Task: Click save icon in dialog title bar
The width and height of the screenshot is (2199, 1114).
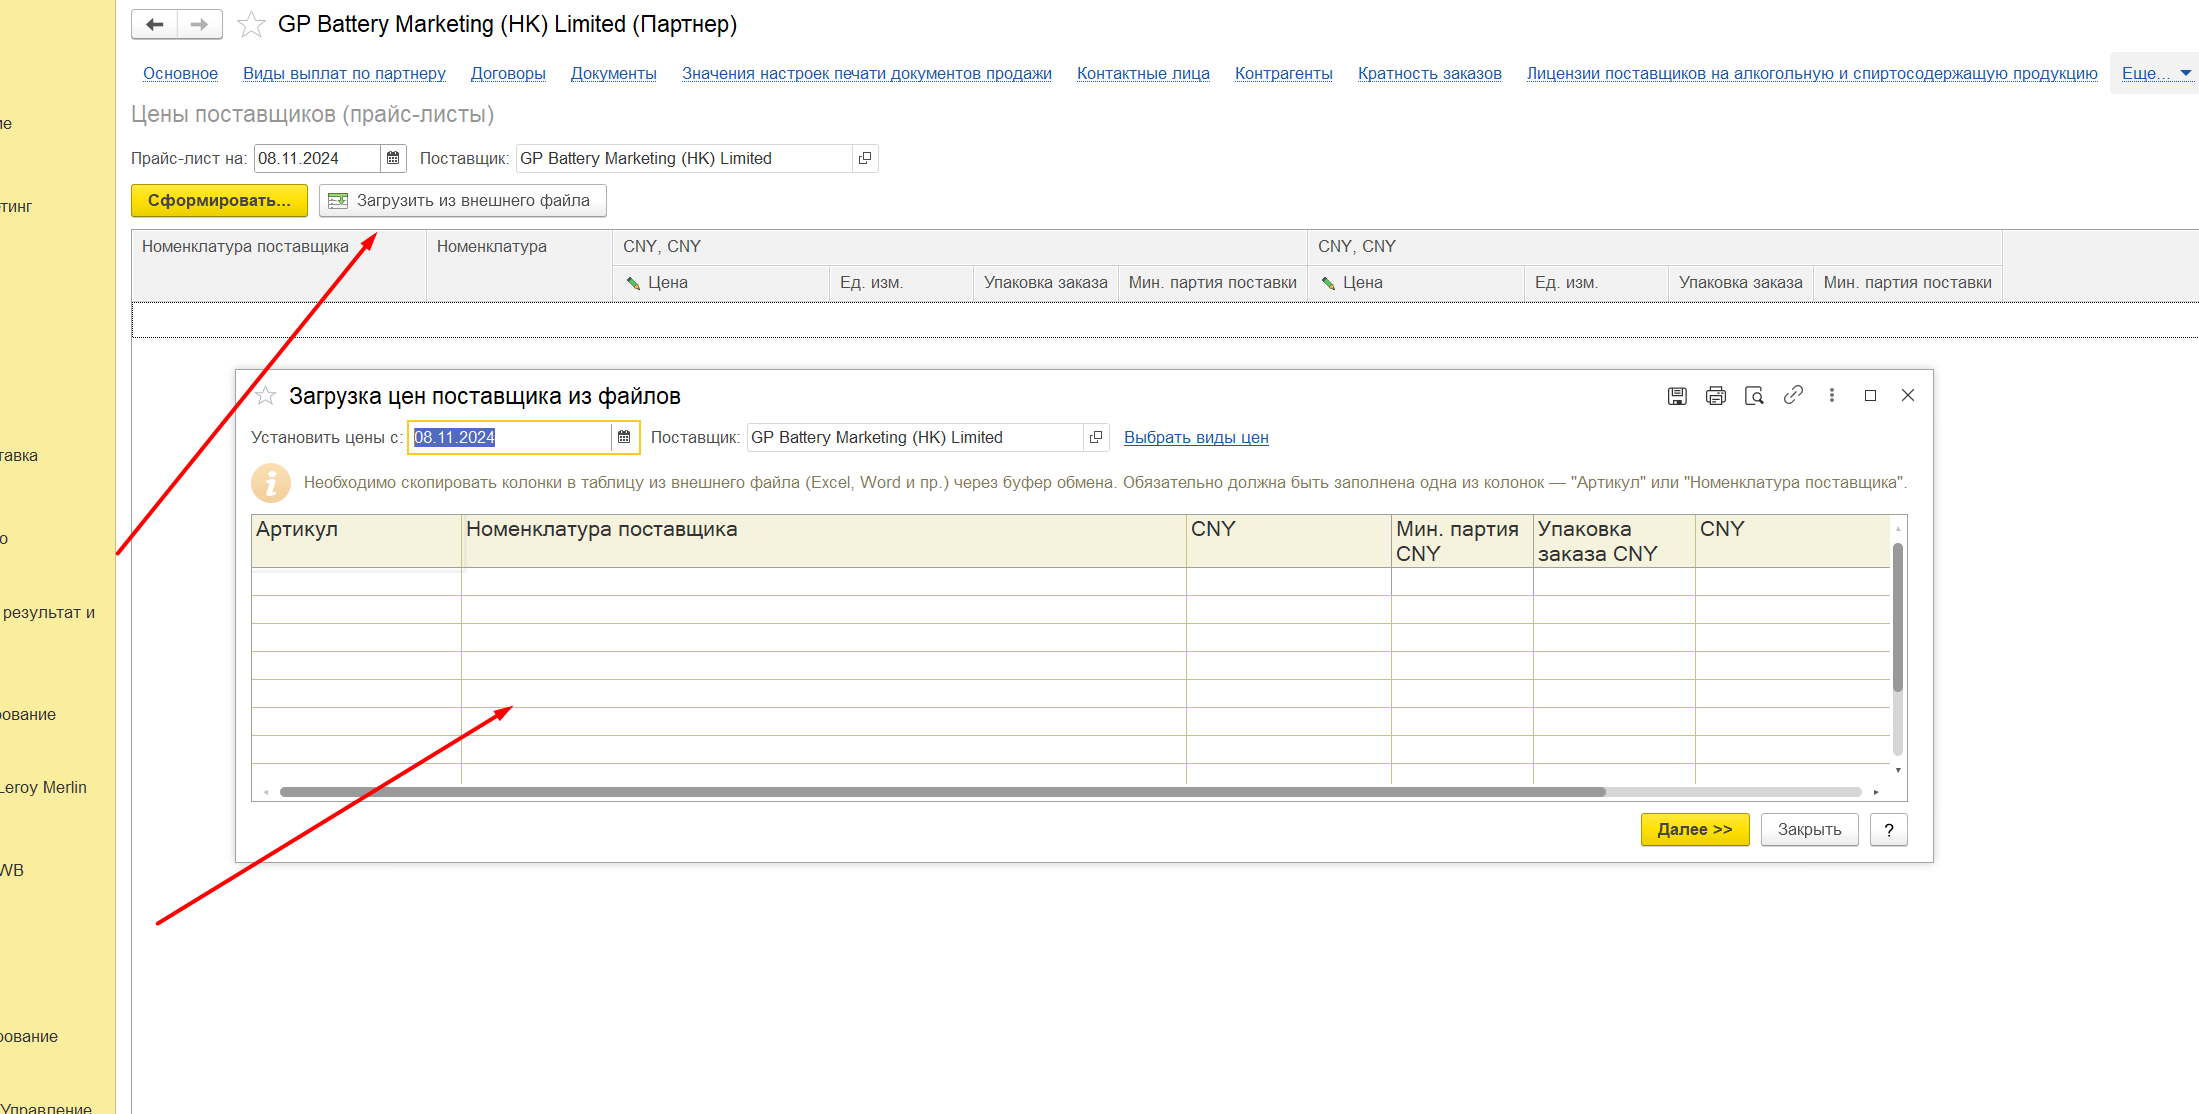Action: pyautogui.click(x=1677, y=396)
